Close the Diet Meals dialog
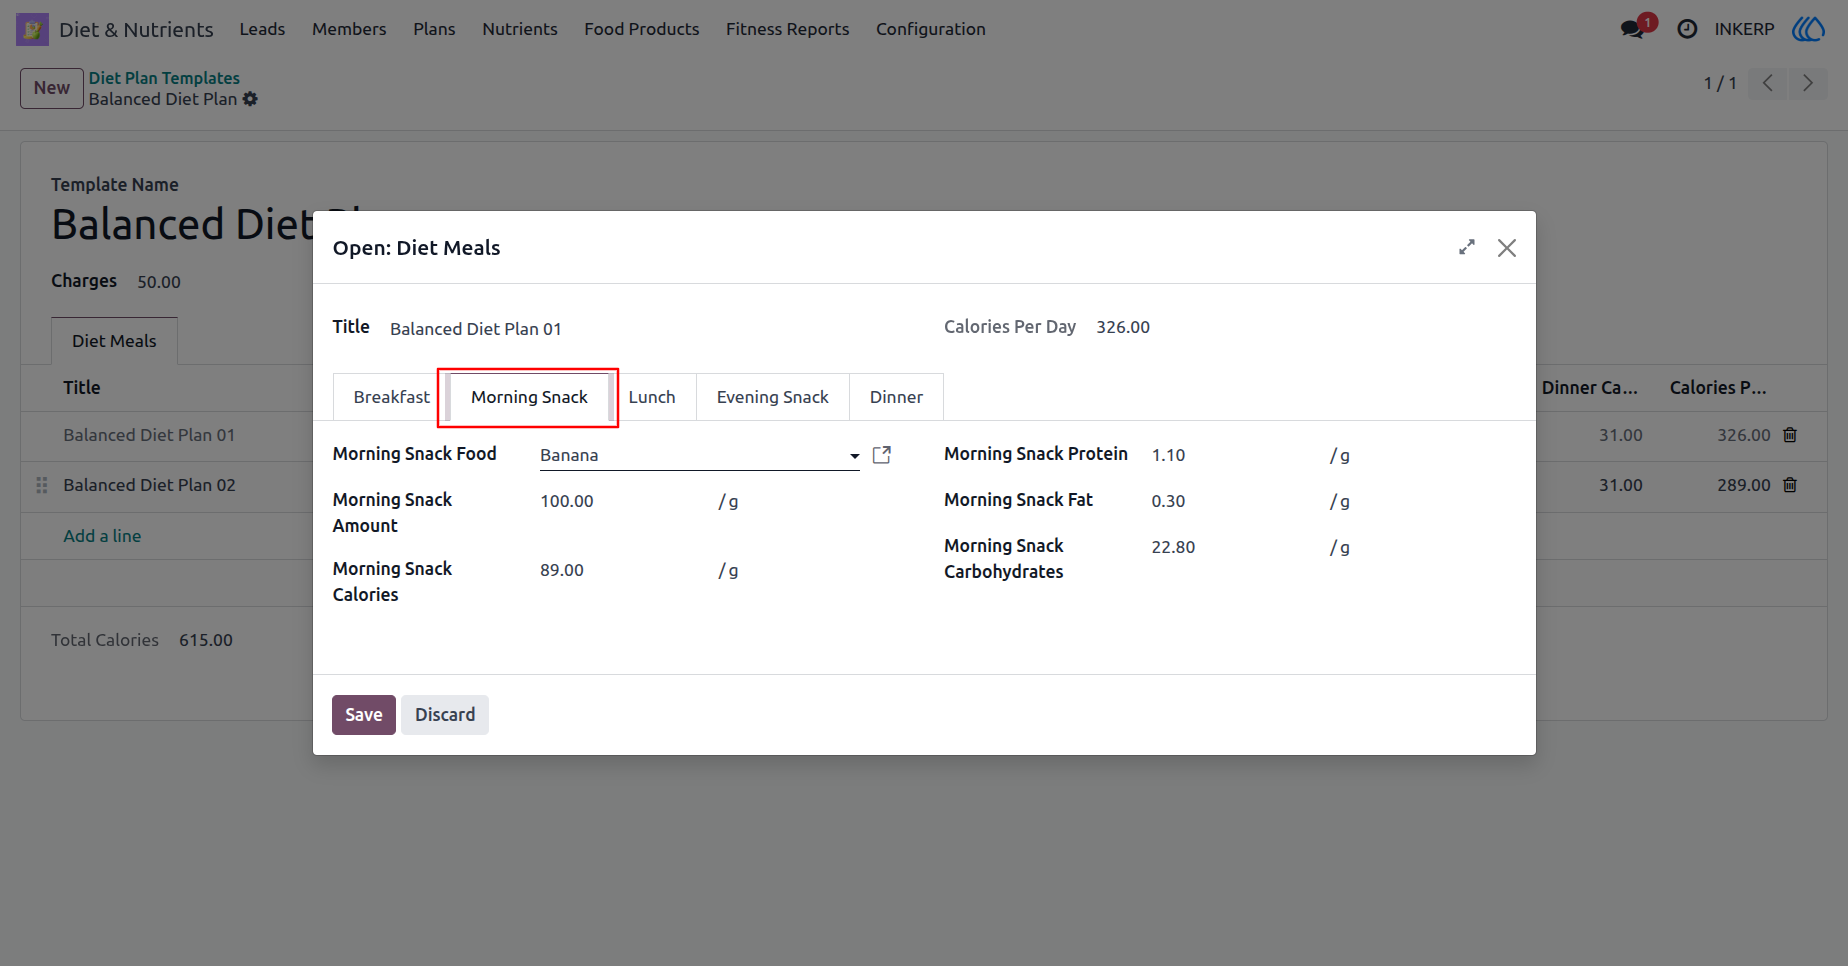 pyautogui.click(x=1507, y=248)
